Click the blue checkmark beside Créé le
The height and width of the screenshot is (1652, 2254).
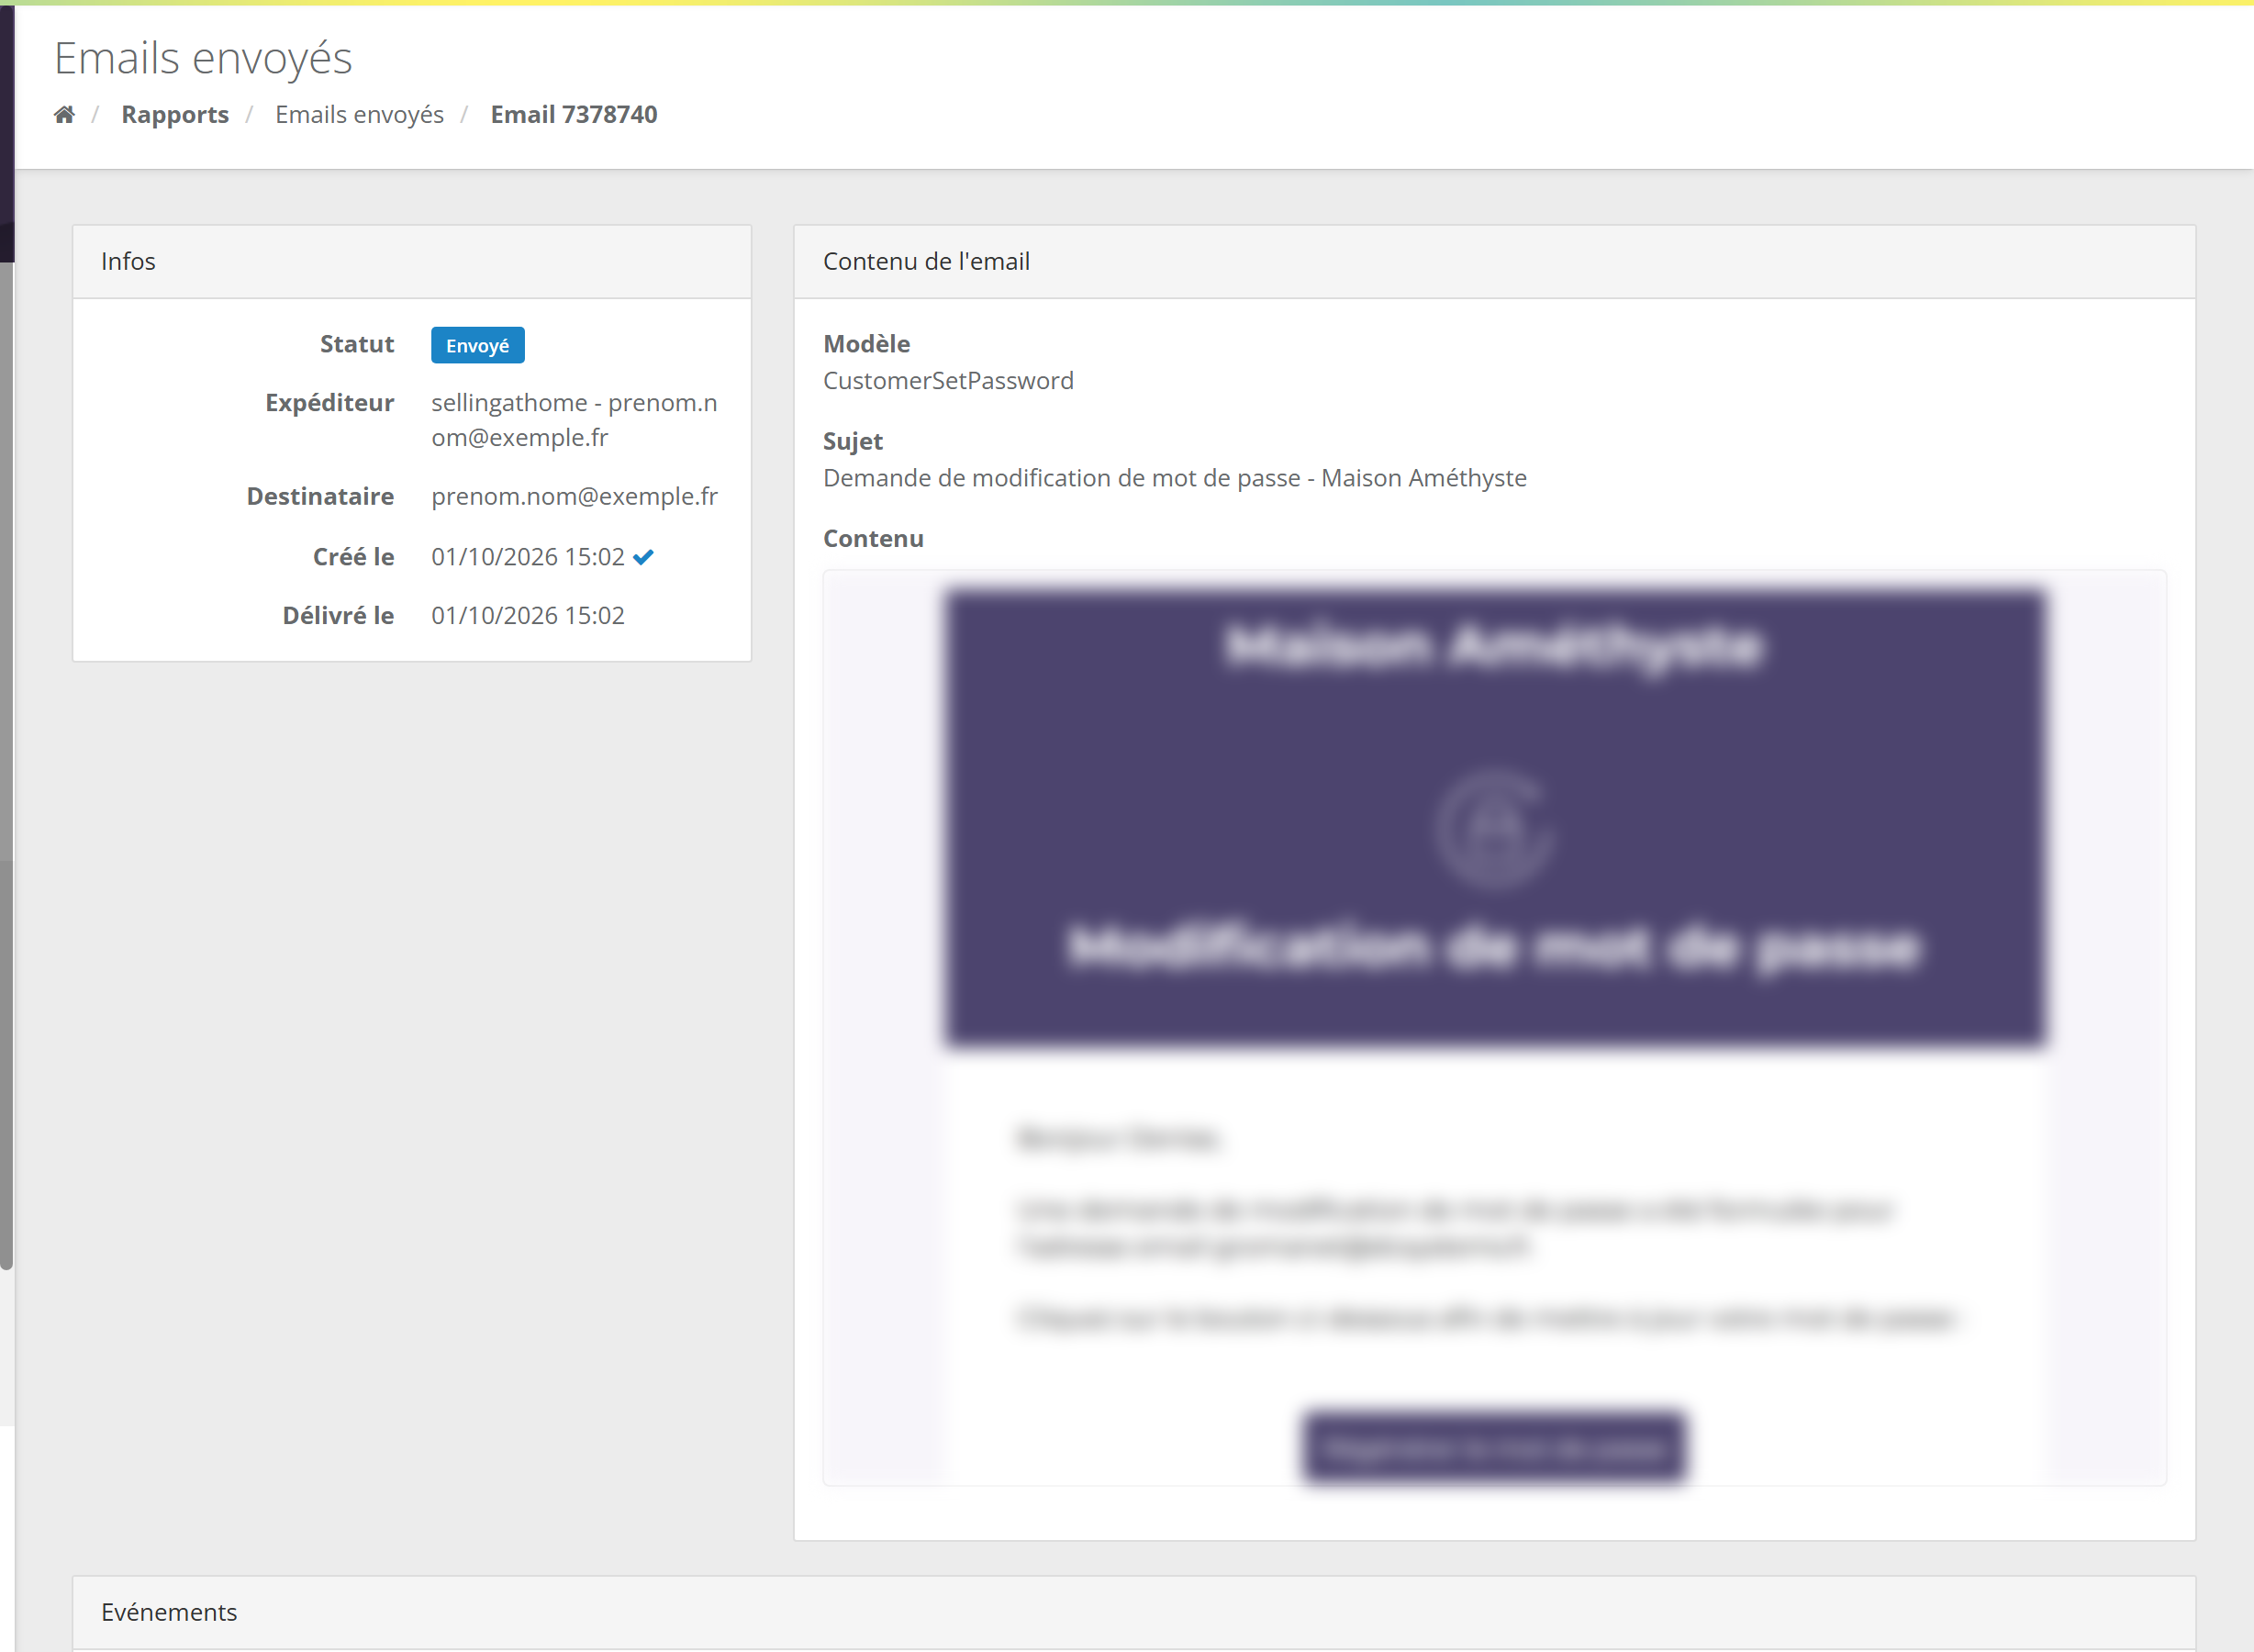coord(644,557)
